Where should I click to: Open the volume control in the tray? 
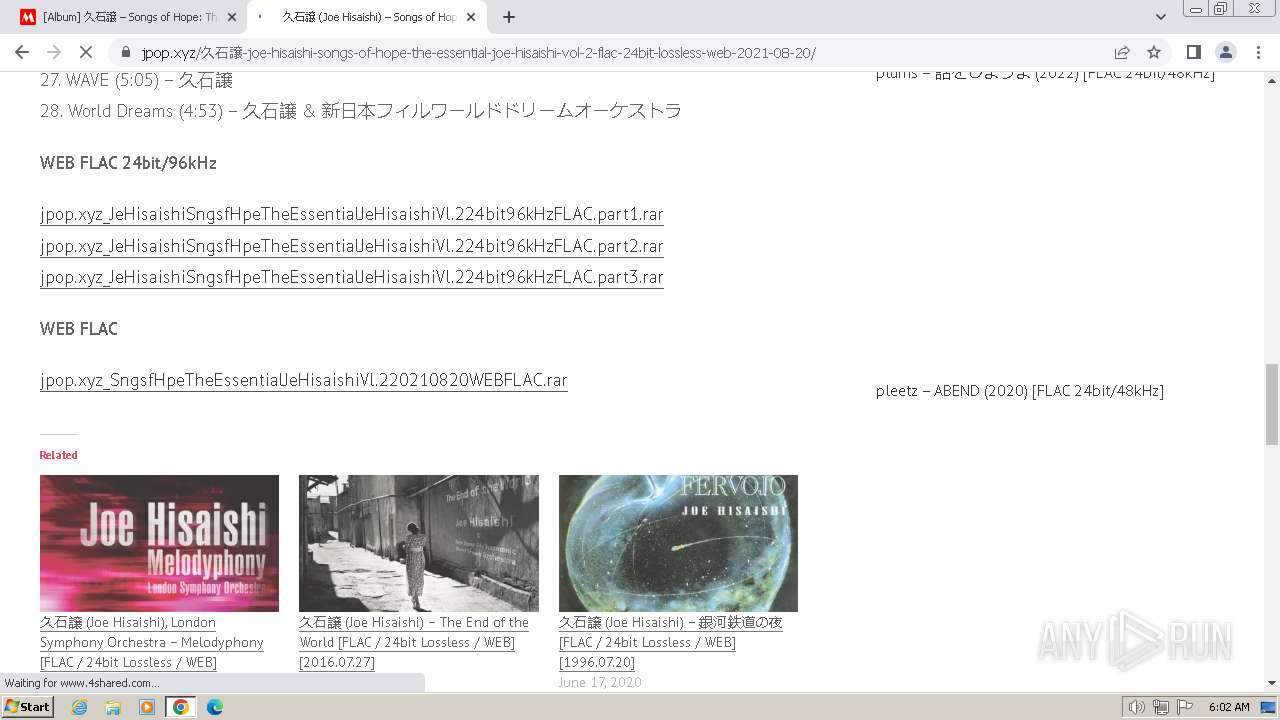(x=1137, y=707)
